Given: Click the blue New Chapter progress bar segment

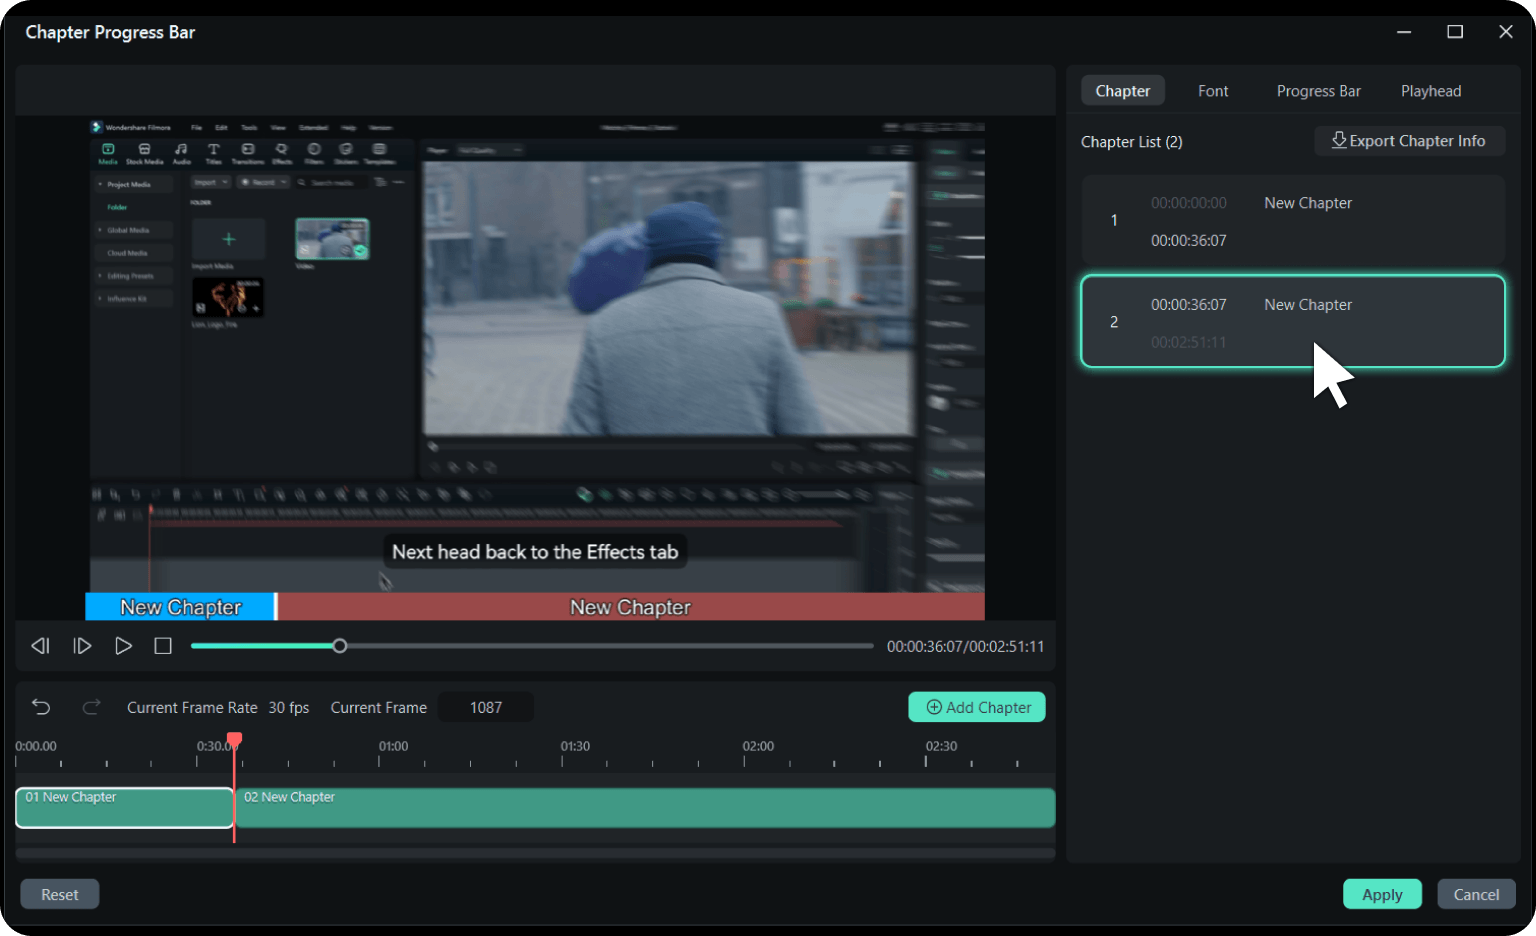Looking at the screenshot, I should pos(180,607).
